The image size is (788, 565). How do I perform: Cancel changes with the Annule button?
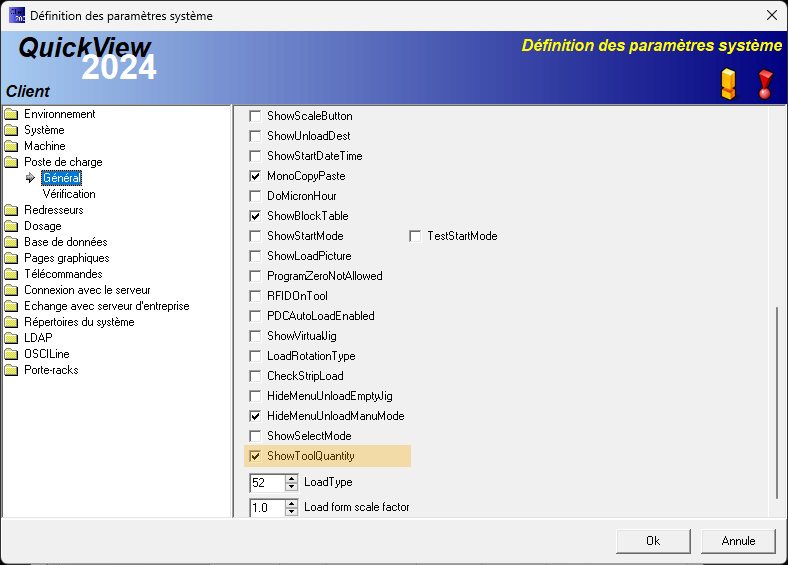[738, 541]
